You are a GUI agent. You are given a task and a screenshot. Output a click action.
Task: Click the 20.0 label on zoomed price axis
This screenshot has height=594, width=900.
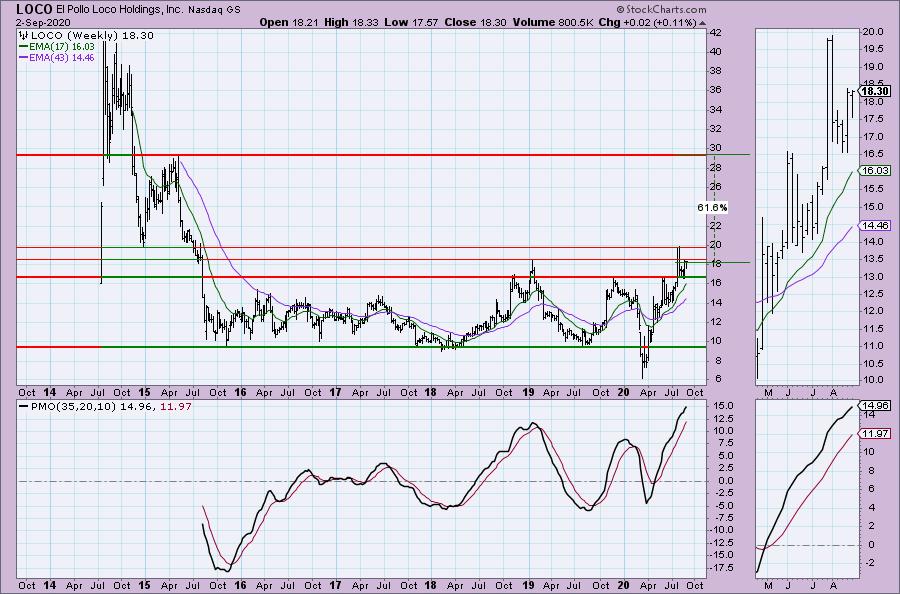click(871, 32)
